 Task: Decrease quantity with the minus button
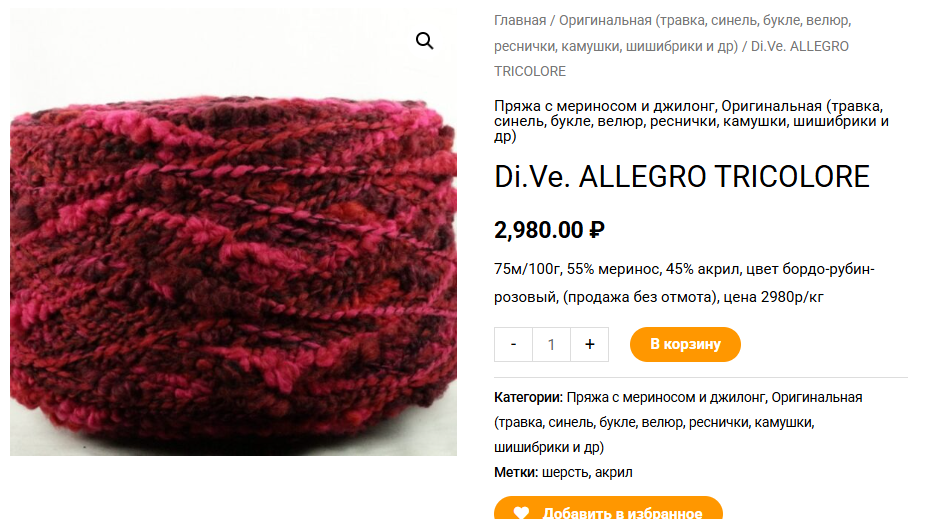[x=513, y=344]
